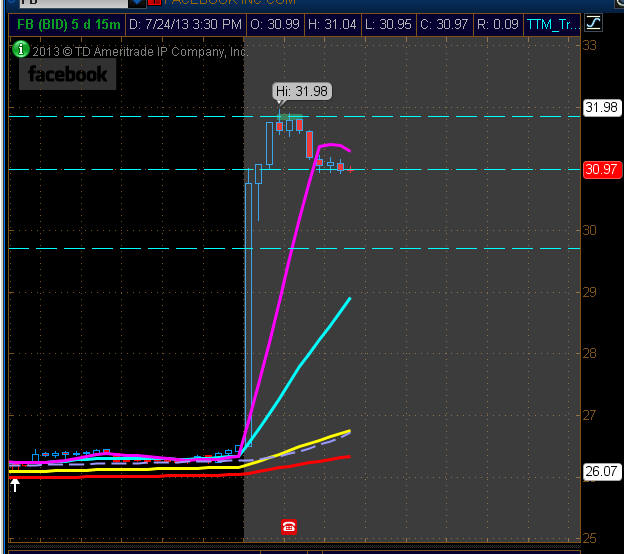
Task: Click the 26.07 price axis label
Action: pos(601,471)
